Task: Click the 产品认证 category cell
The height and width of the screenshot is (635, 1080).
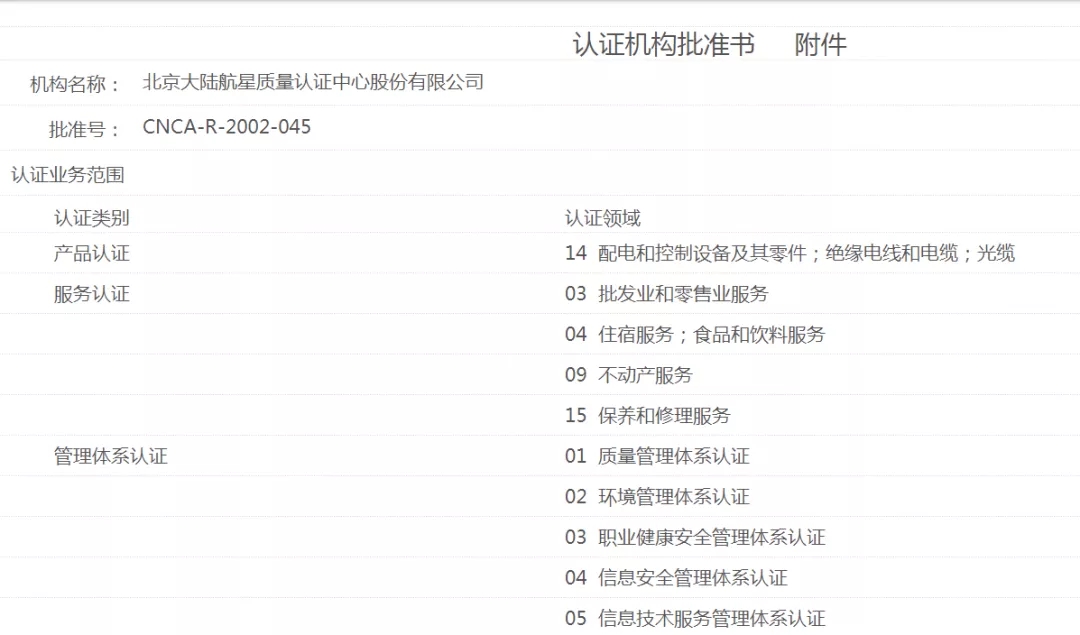Action: coord(91,254)
